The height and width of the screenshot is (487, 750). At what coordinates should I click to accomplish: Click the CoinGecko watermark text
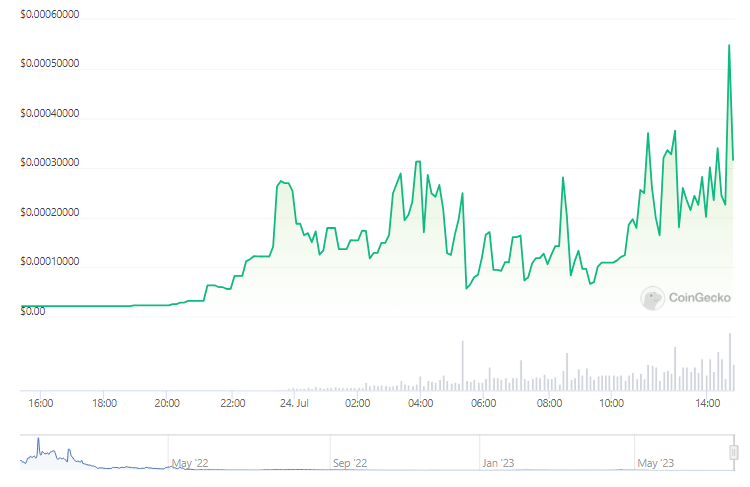pos(700,297)
